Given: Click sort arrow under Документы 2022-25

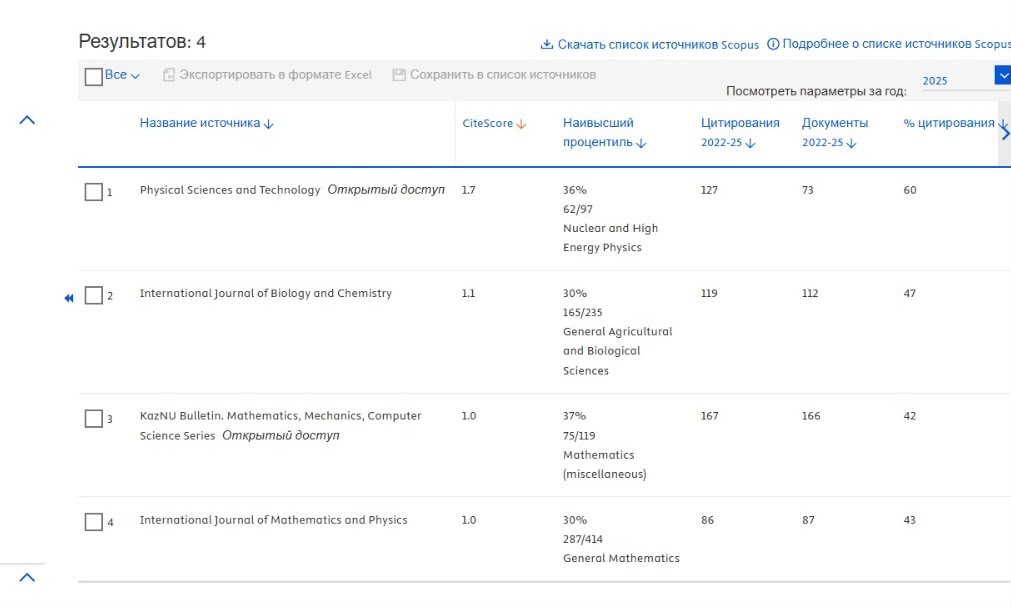Looking at the screenshot, I should (851, 143).
